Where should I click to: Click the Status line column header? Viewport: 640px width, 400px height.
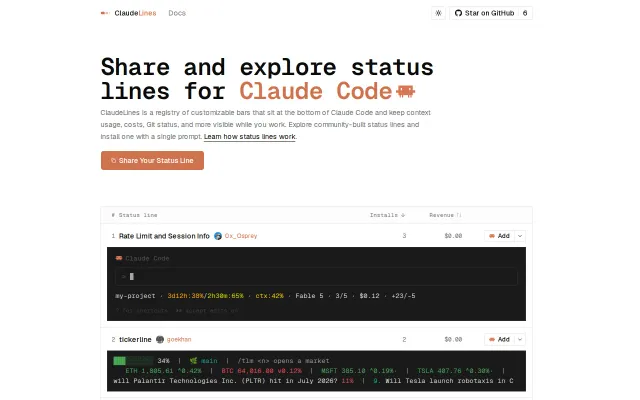click(x=138, y=215)
